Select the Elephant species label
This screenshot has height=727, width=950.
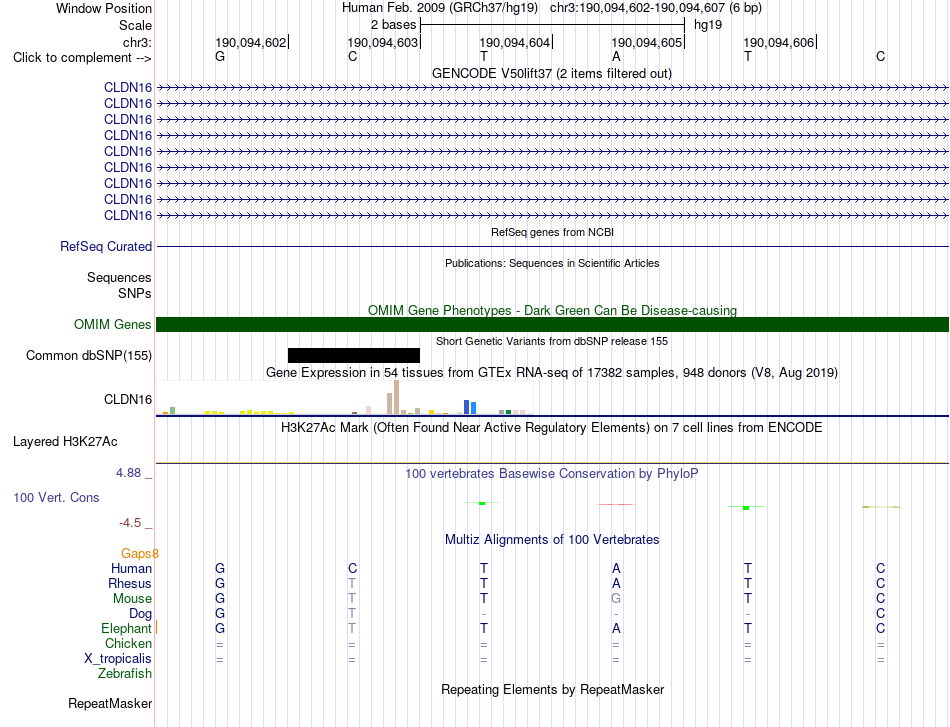126,628
